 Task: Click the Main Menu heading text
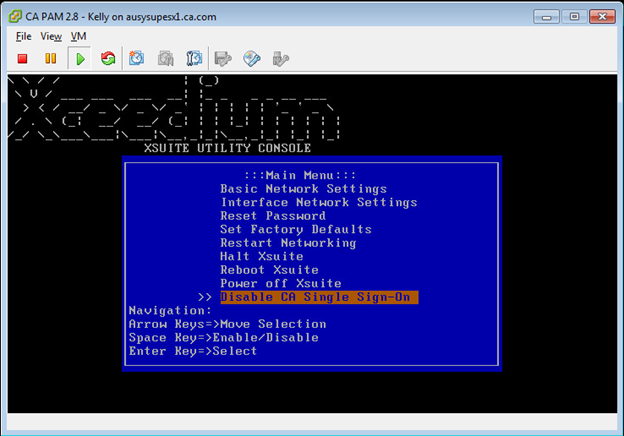click(300, 175)
